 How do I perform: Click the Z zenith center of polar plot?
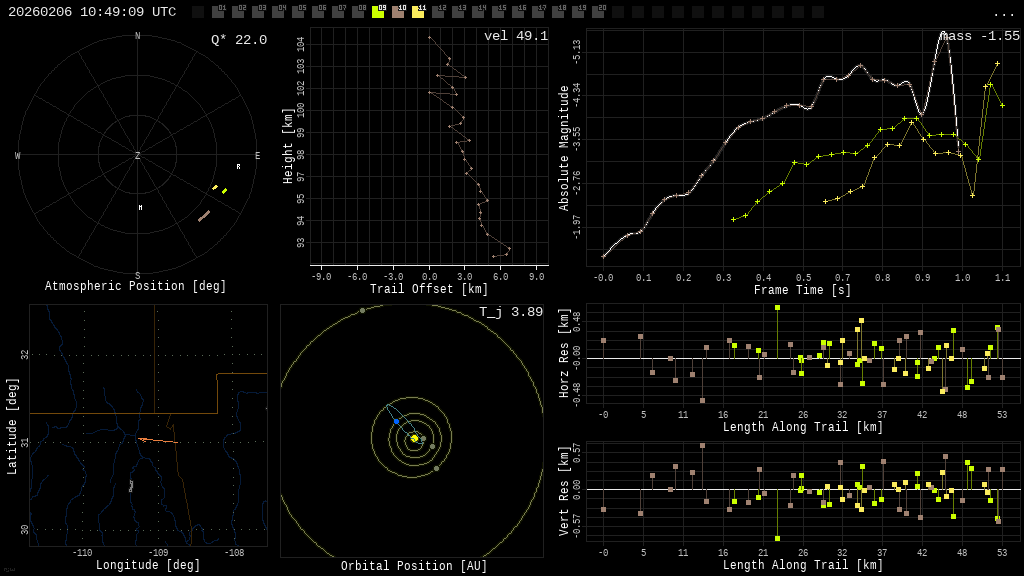(138, 156)
